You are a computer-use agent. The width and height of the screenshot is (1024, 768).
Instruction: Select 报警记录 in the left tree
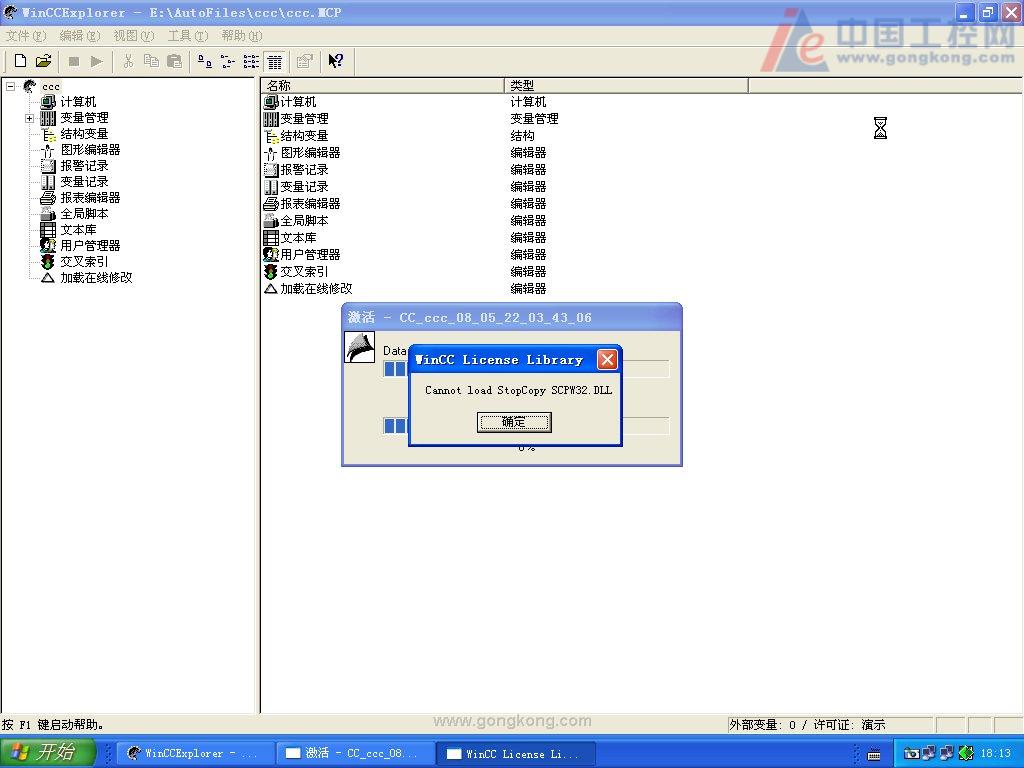tap(84, 166)
